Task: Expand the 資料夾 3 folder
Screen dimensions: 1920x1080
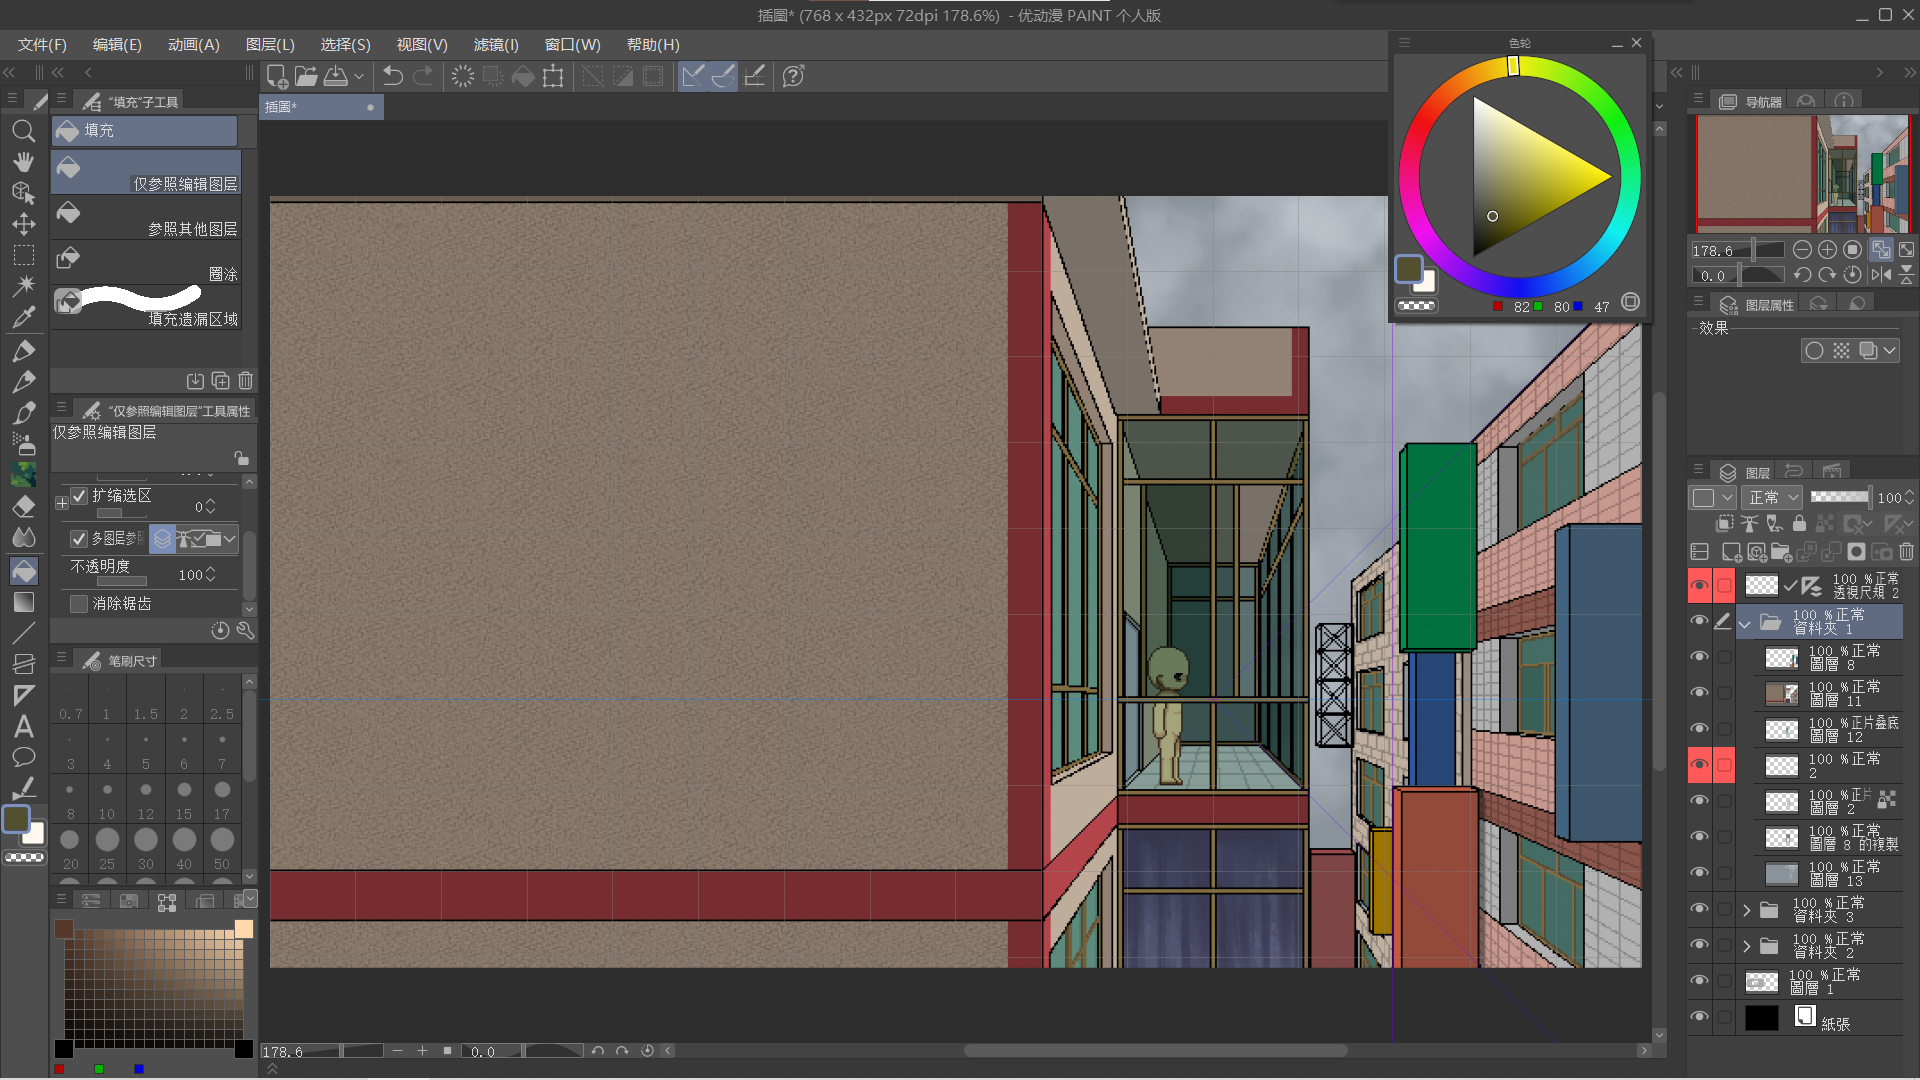Action: 1747,910
